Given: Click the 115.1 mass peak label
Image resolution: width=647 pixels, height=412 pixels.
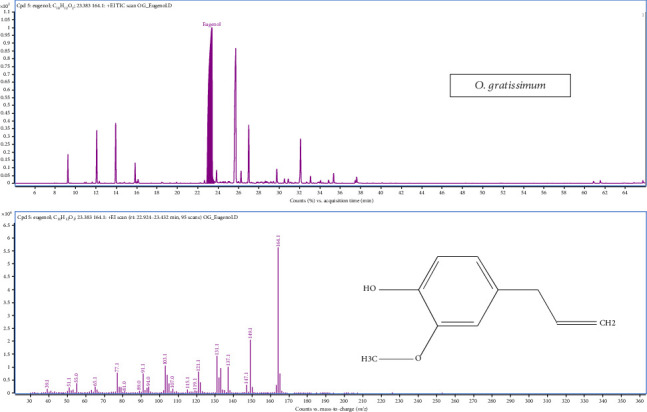Looking at the screenshot, I should [187, 382].
